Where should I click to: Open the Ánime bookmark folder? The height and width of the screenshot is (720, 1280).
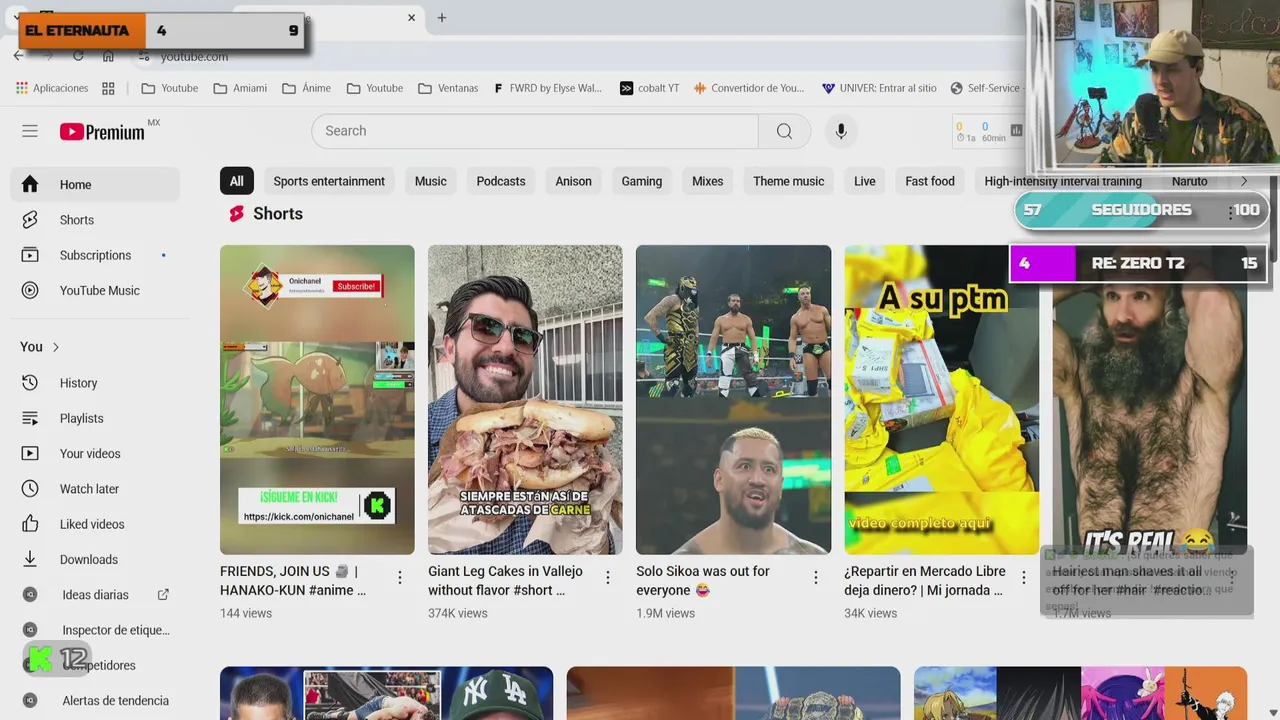(x=307, y=88)
